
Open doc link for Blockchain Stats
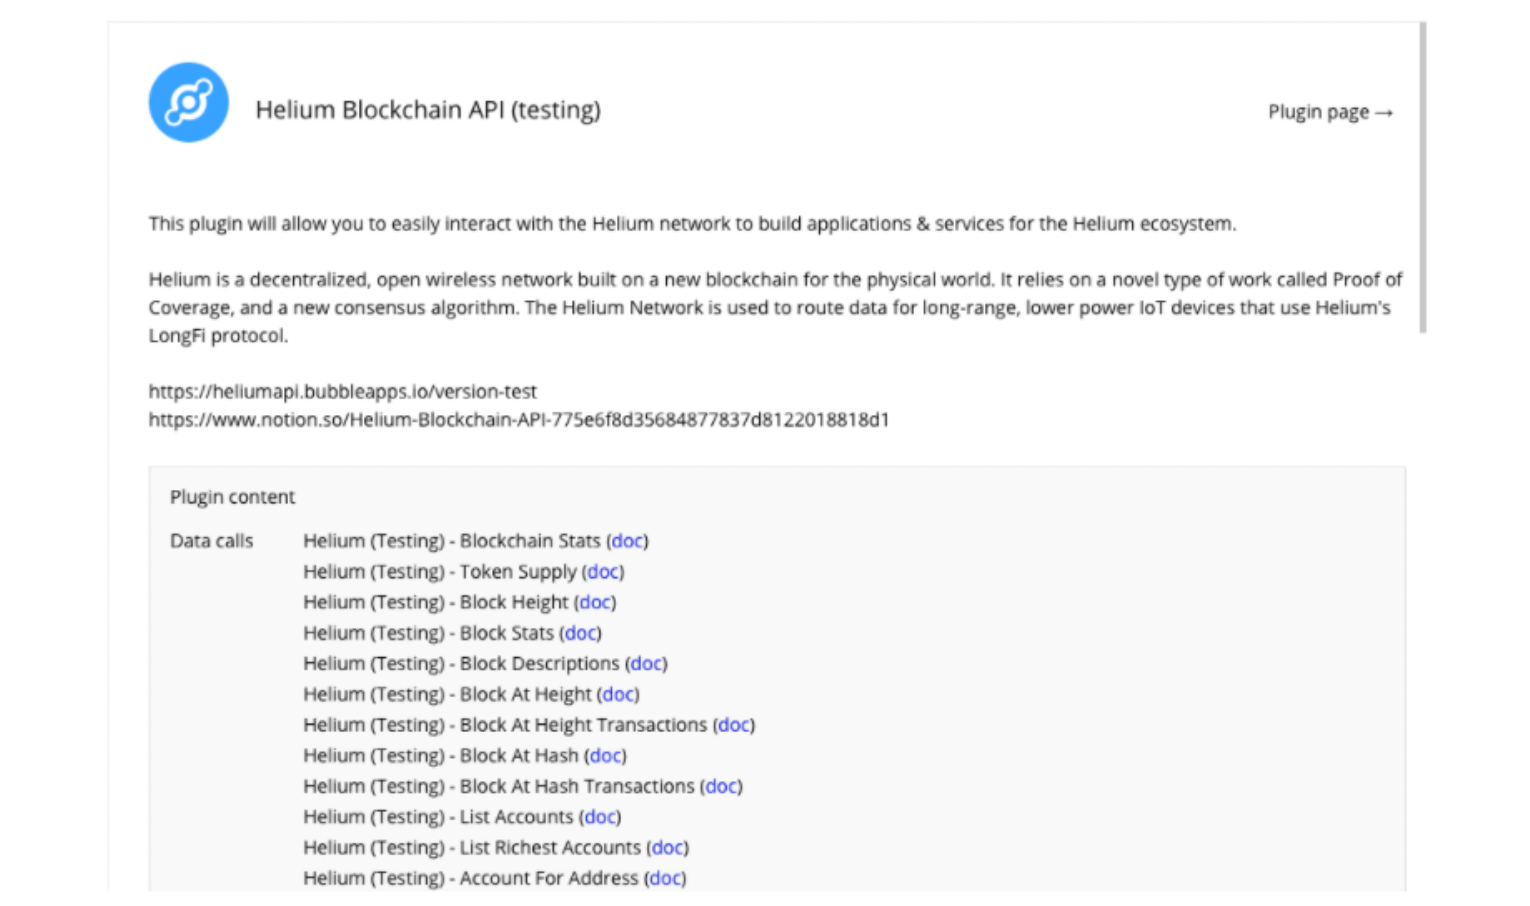[x=628, y=541]
